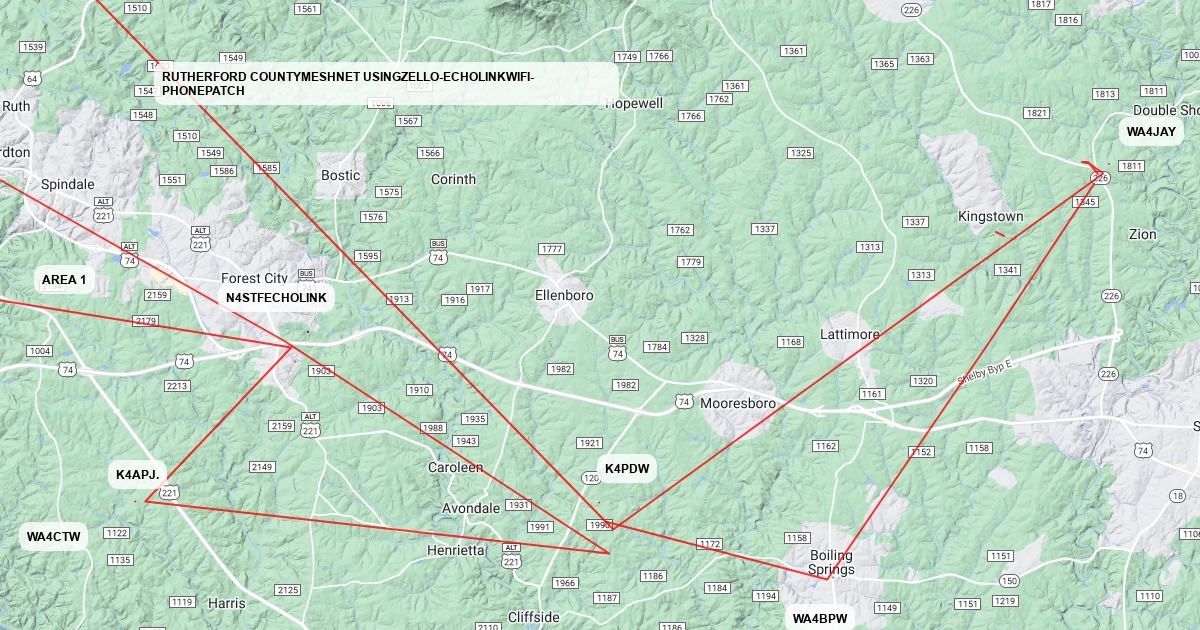Select the WA4BPW station label
Screen dimensions: 1200x630
[x=820, y=619]
